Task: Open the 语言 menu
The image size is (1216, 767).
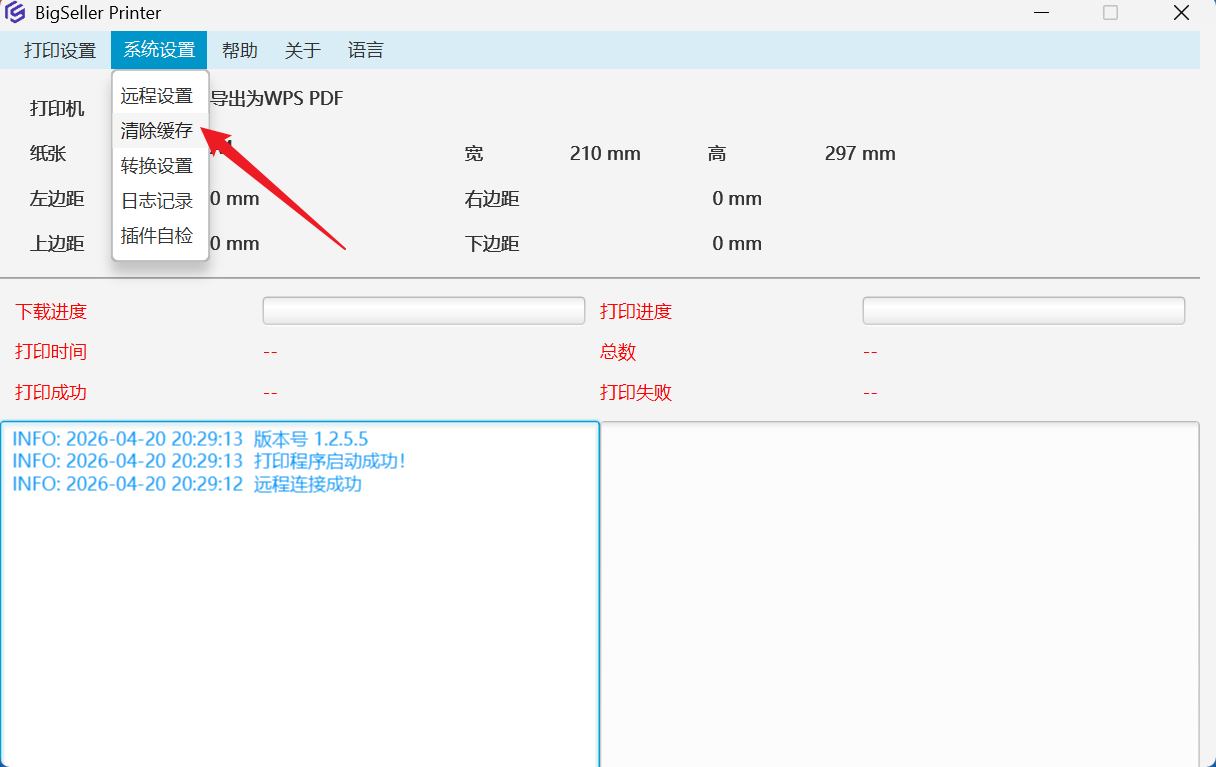Action: 366,50
